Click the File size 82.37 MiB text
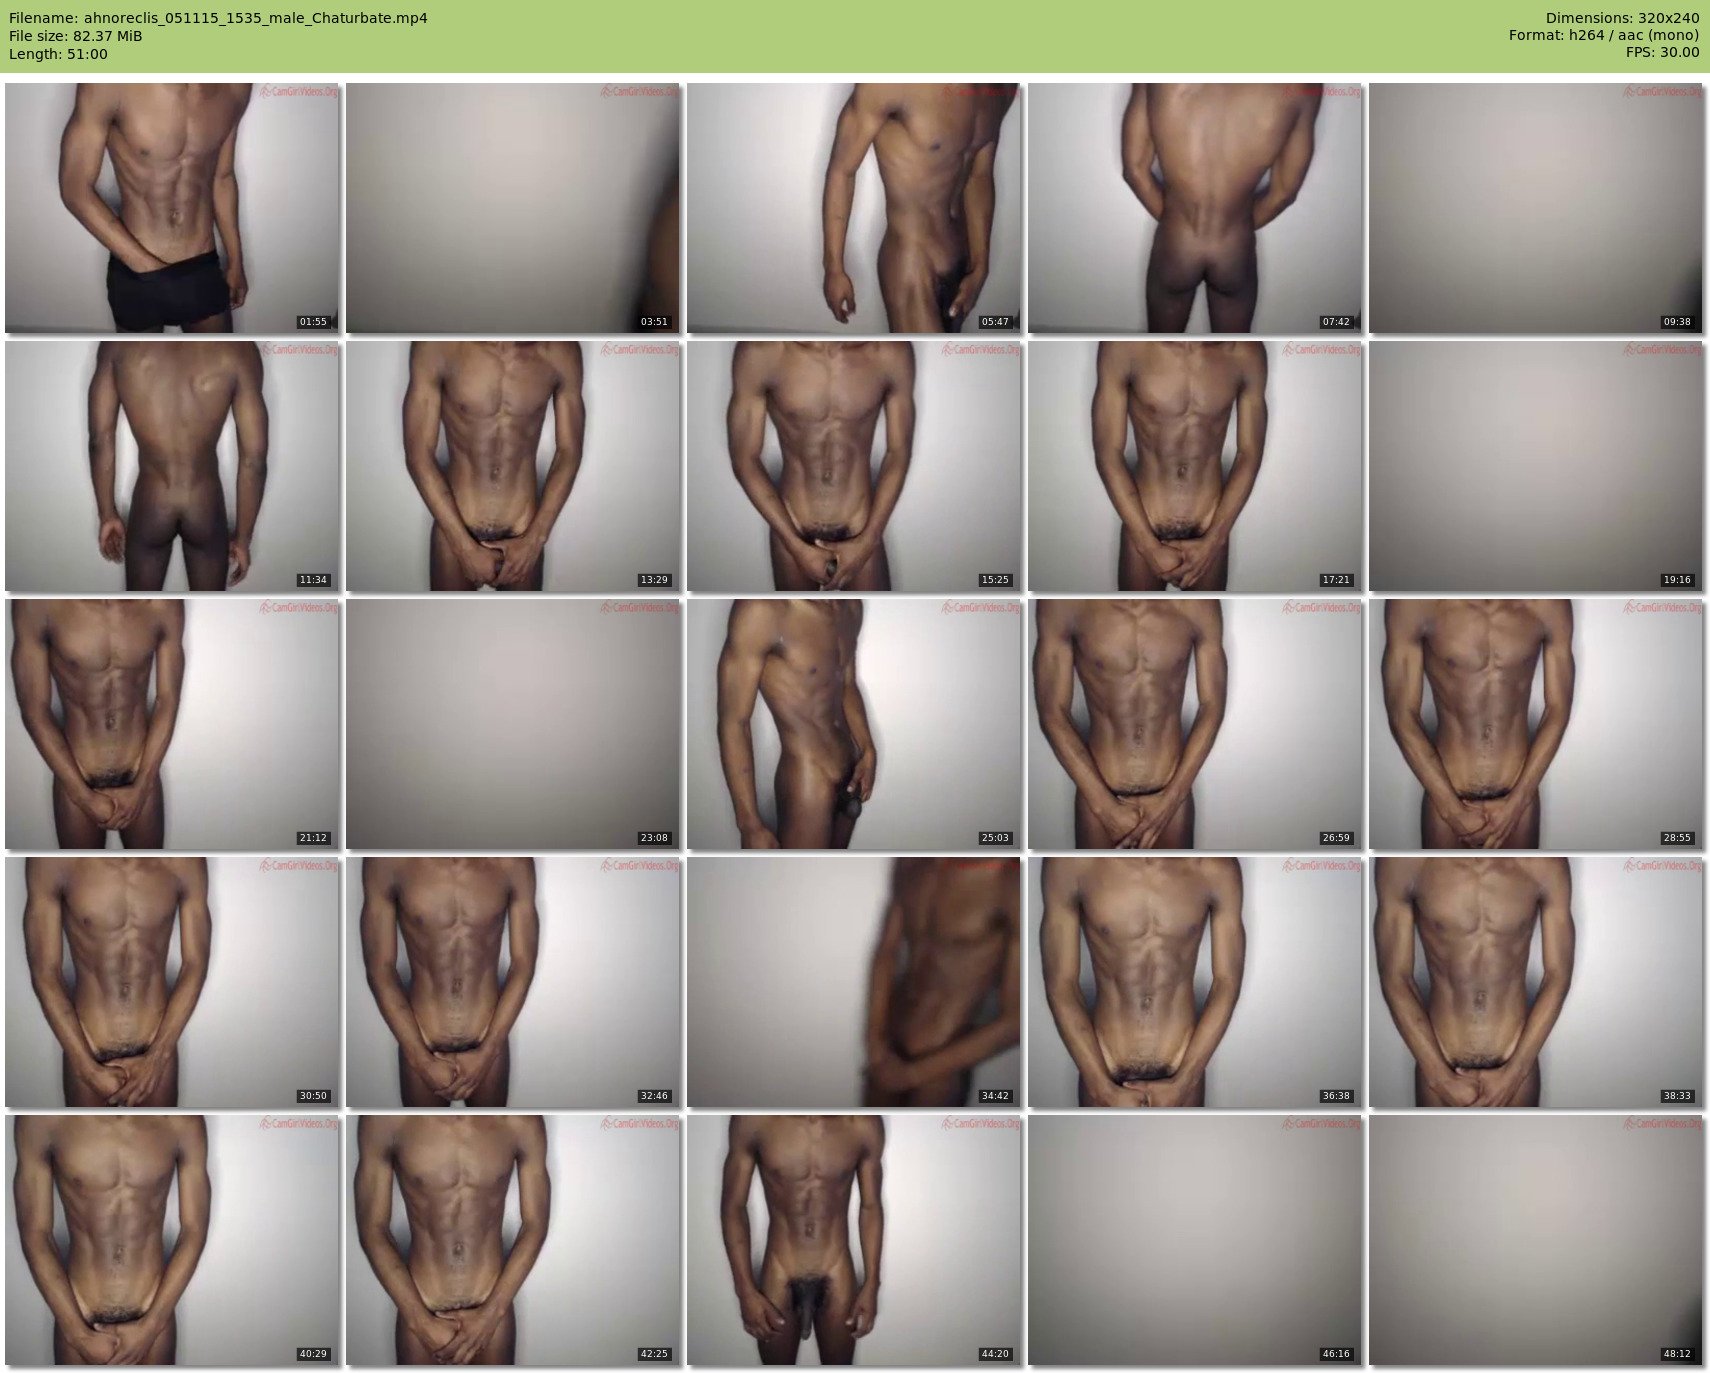The height and width of the screenshot is (1373, 1710). [x=76, y=36]
